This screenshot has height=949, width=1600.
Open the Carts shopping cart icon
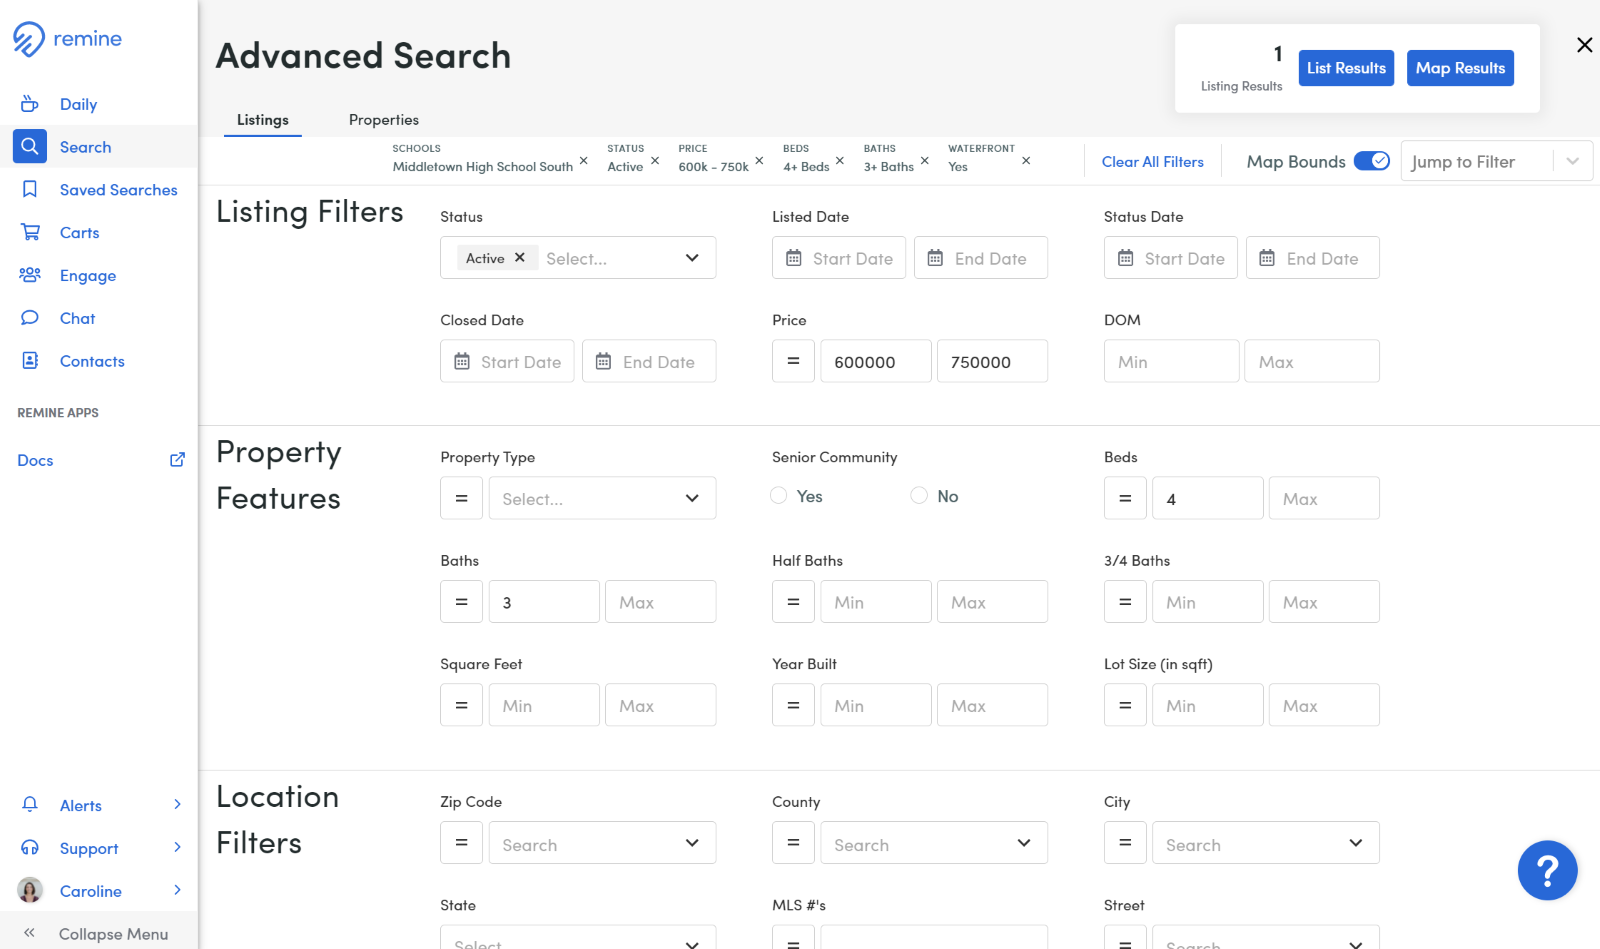[x=30, y=232]
